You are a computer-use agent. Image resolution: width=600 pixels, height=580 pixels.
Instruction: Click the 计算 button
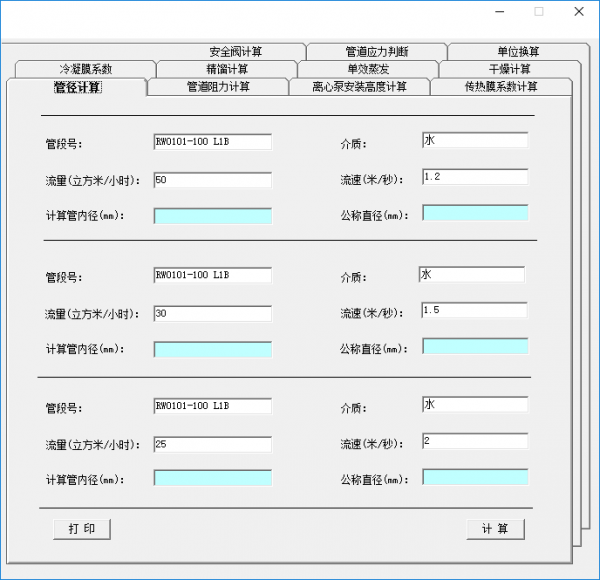[495, 529]
